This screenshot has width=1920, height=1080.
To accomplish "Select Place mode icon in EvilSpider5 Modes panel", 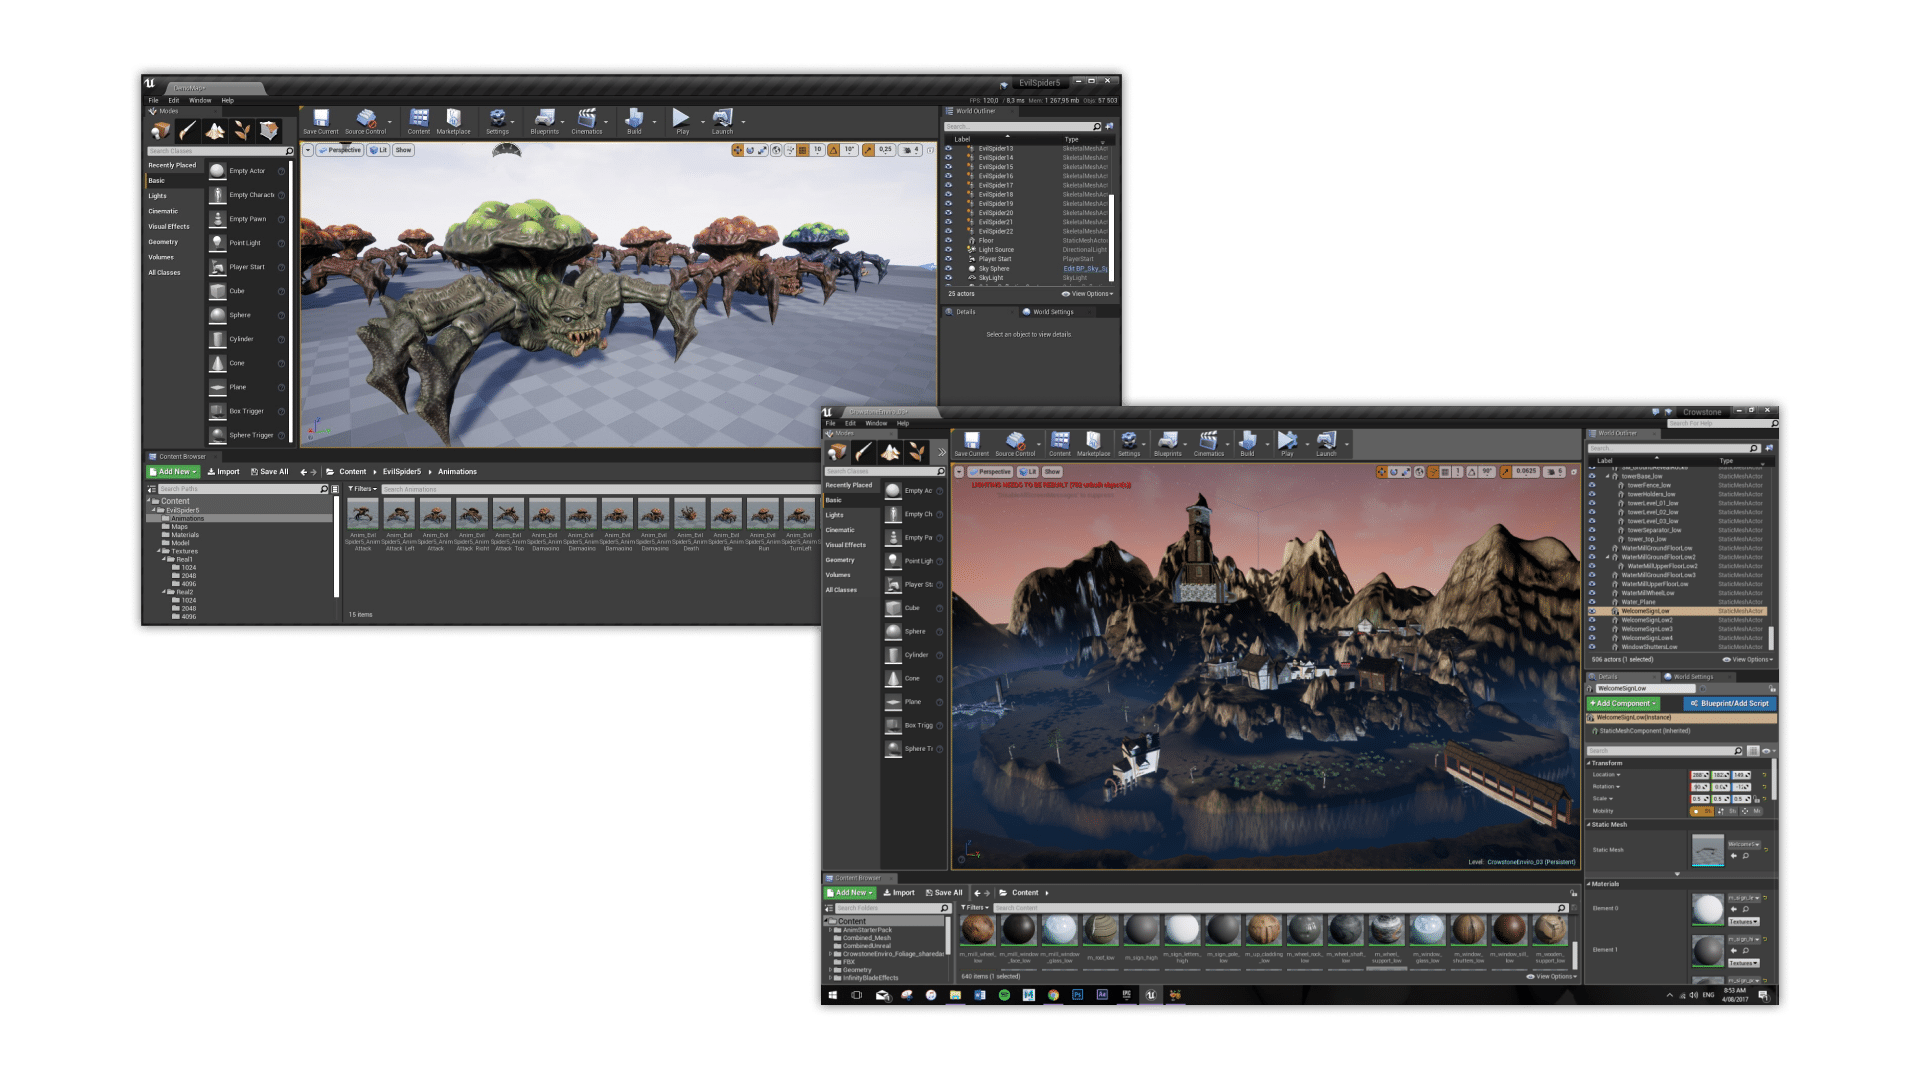I will pyautogui.click(x=160, y=131).
